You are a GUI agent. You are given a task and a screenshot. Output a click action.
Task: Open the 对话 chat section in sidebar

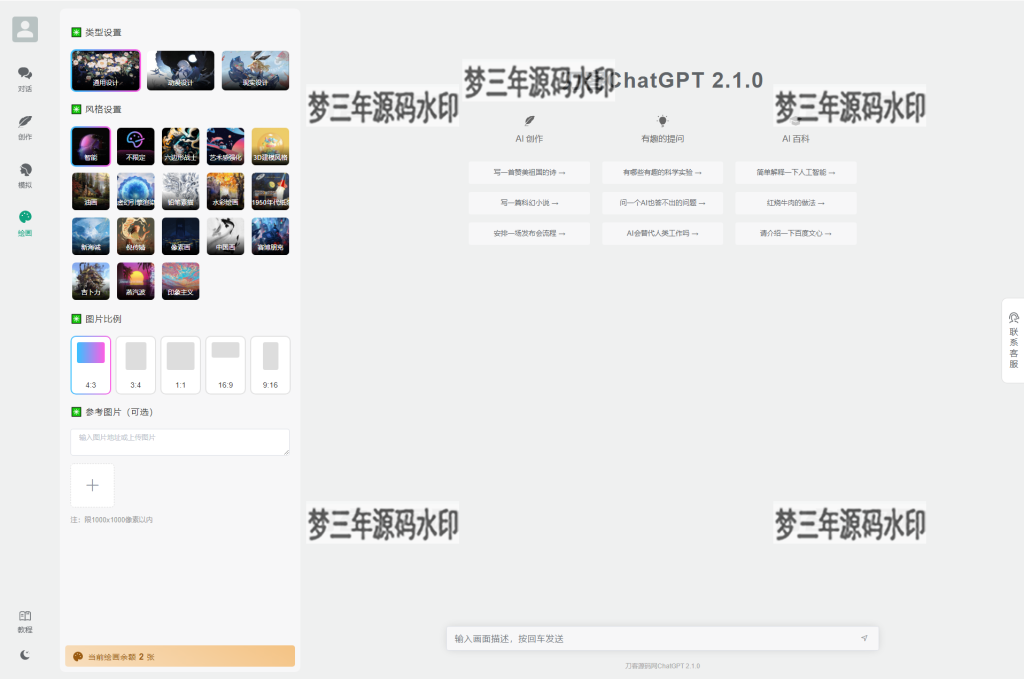25,79
